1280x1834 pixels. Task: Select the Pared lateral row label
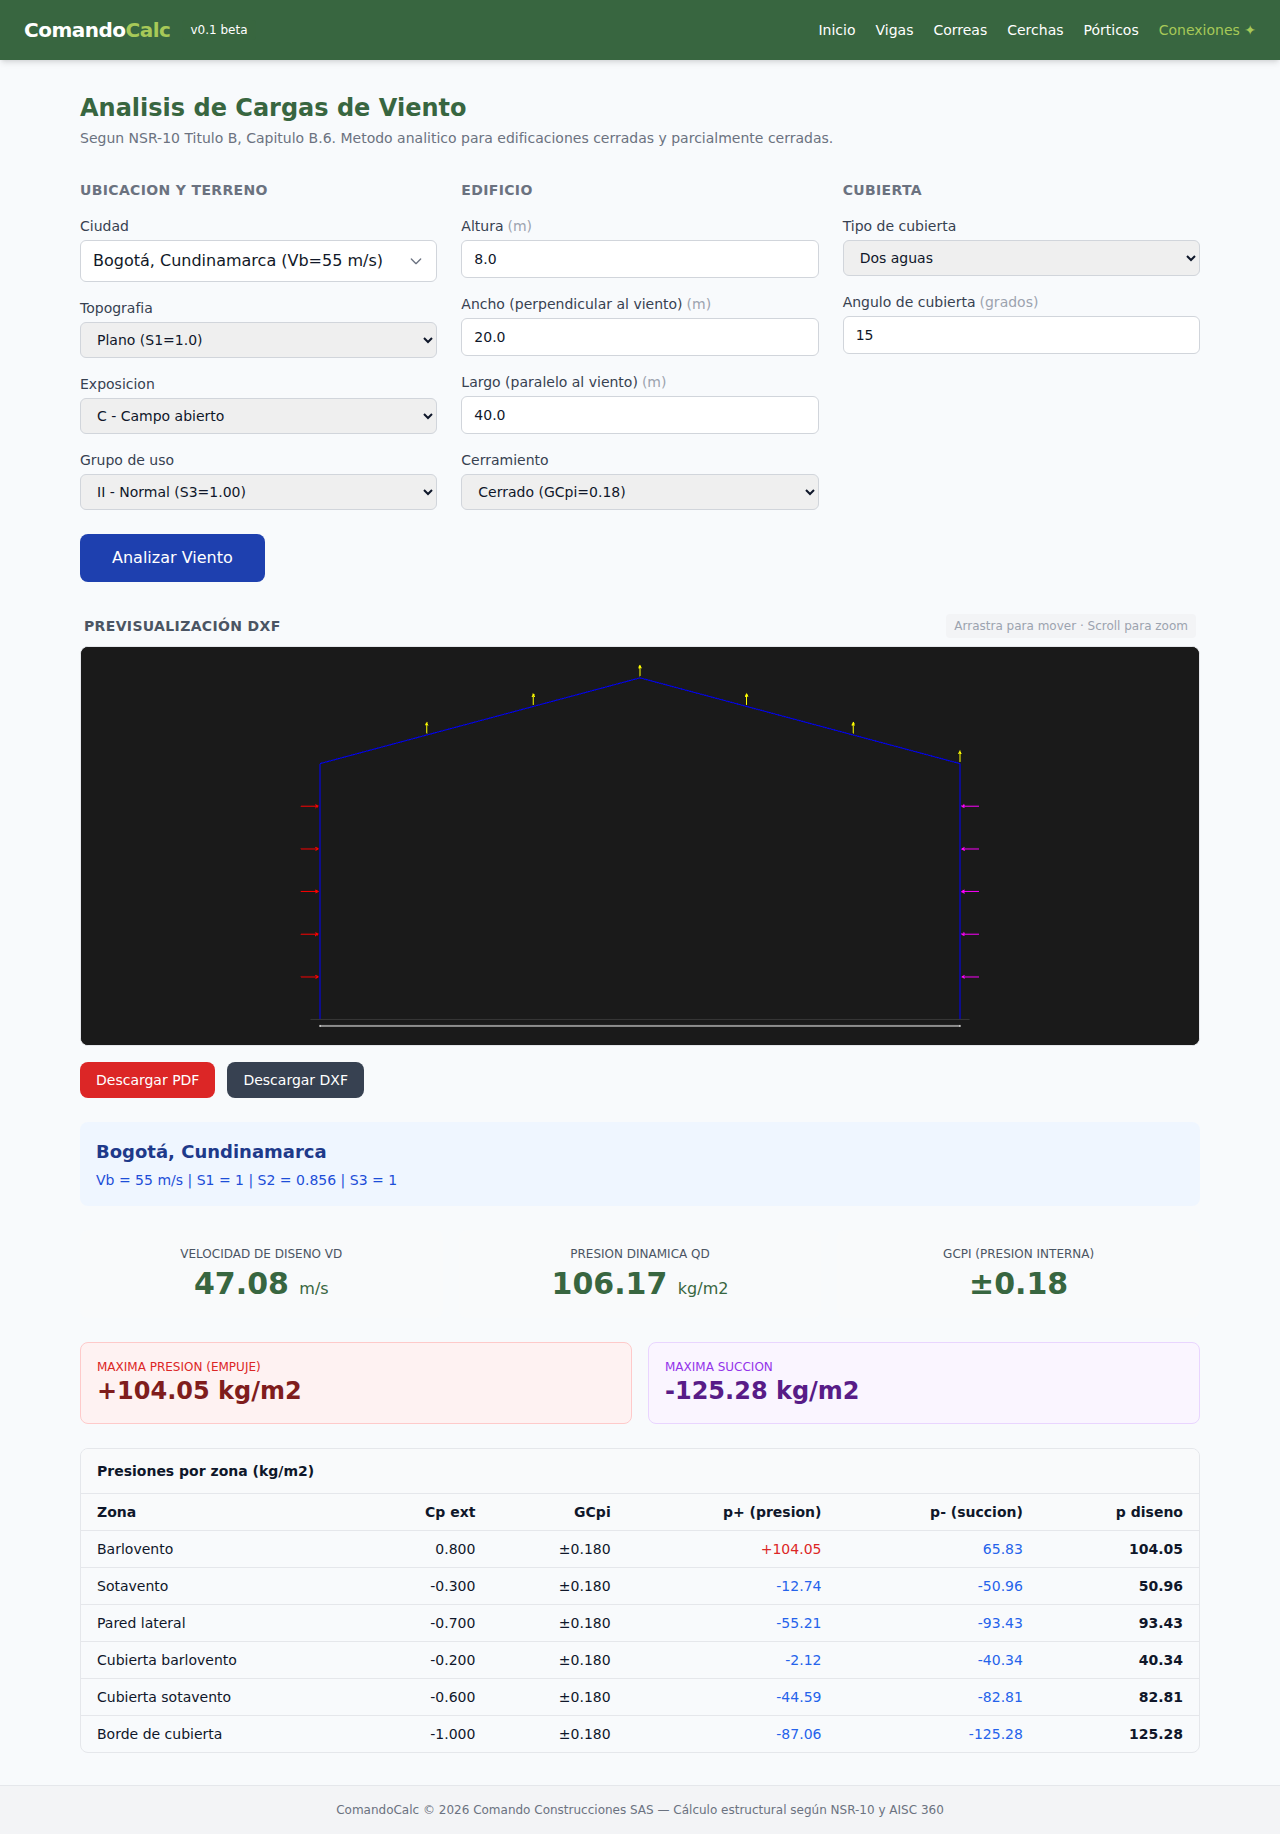click(x=141, y=1623)
